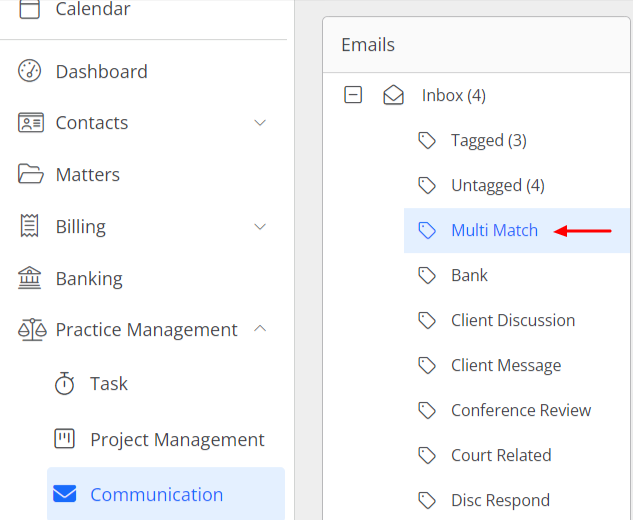This screenshot has width=633, height=520.
Task: Click the Communication envelope icon
Action: [x=65, y=494]
